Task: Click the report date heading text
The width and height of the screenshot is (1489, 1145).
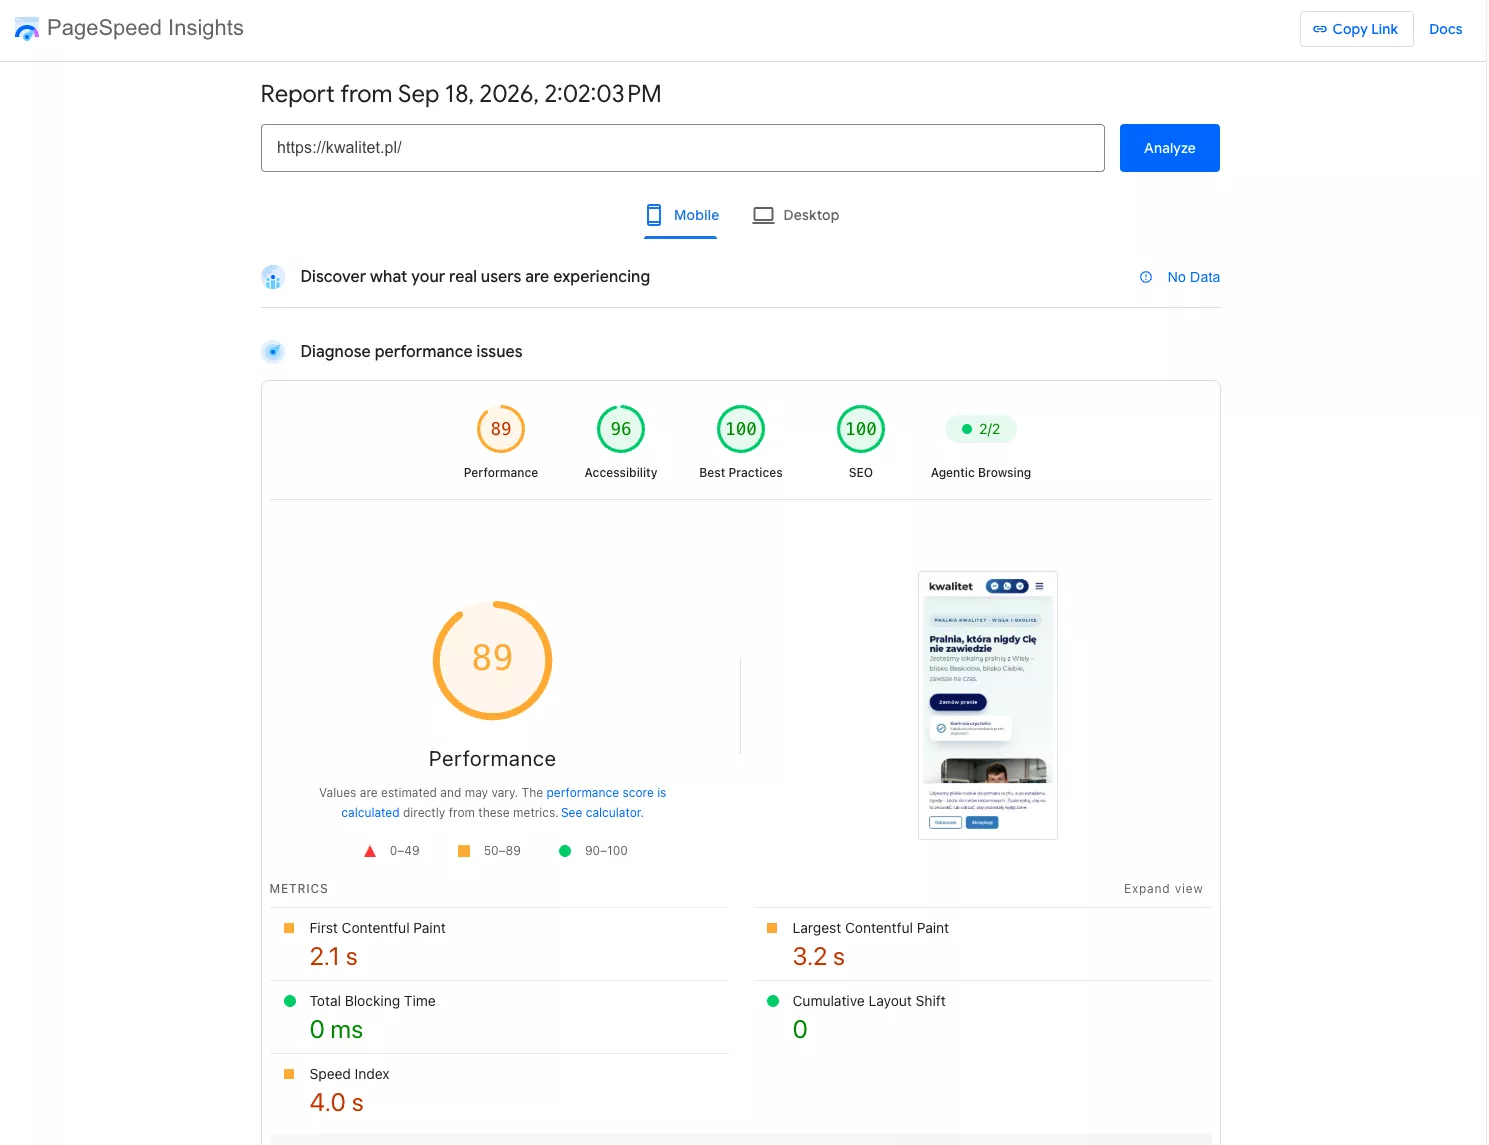Action: coord(461,94)
